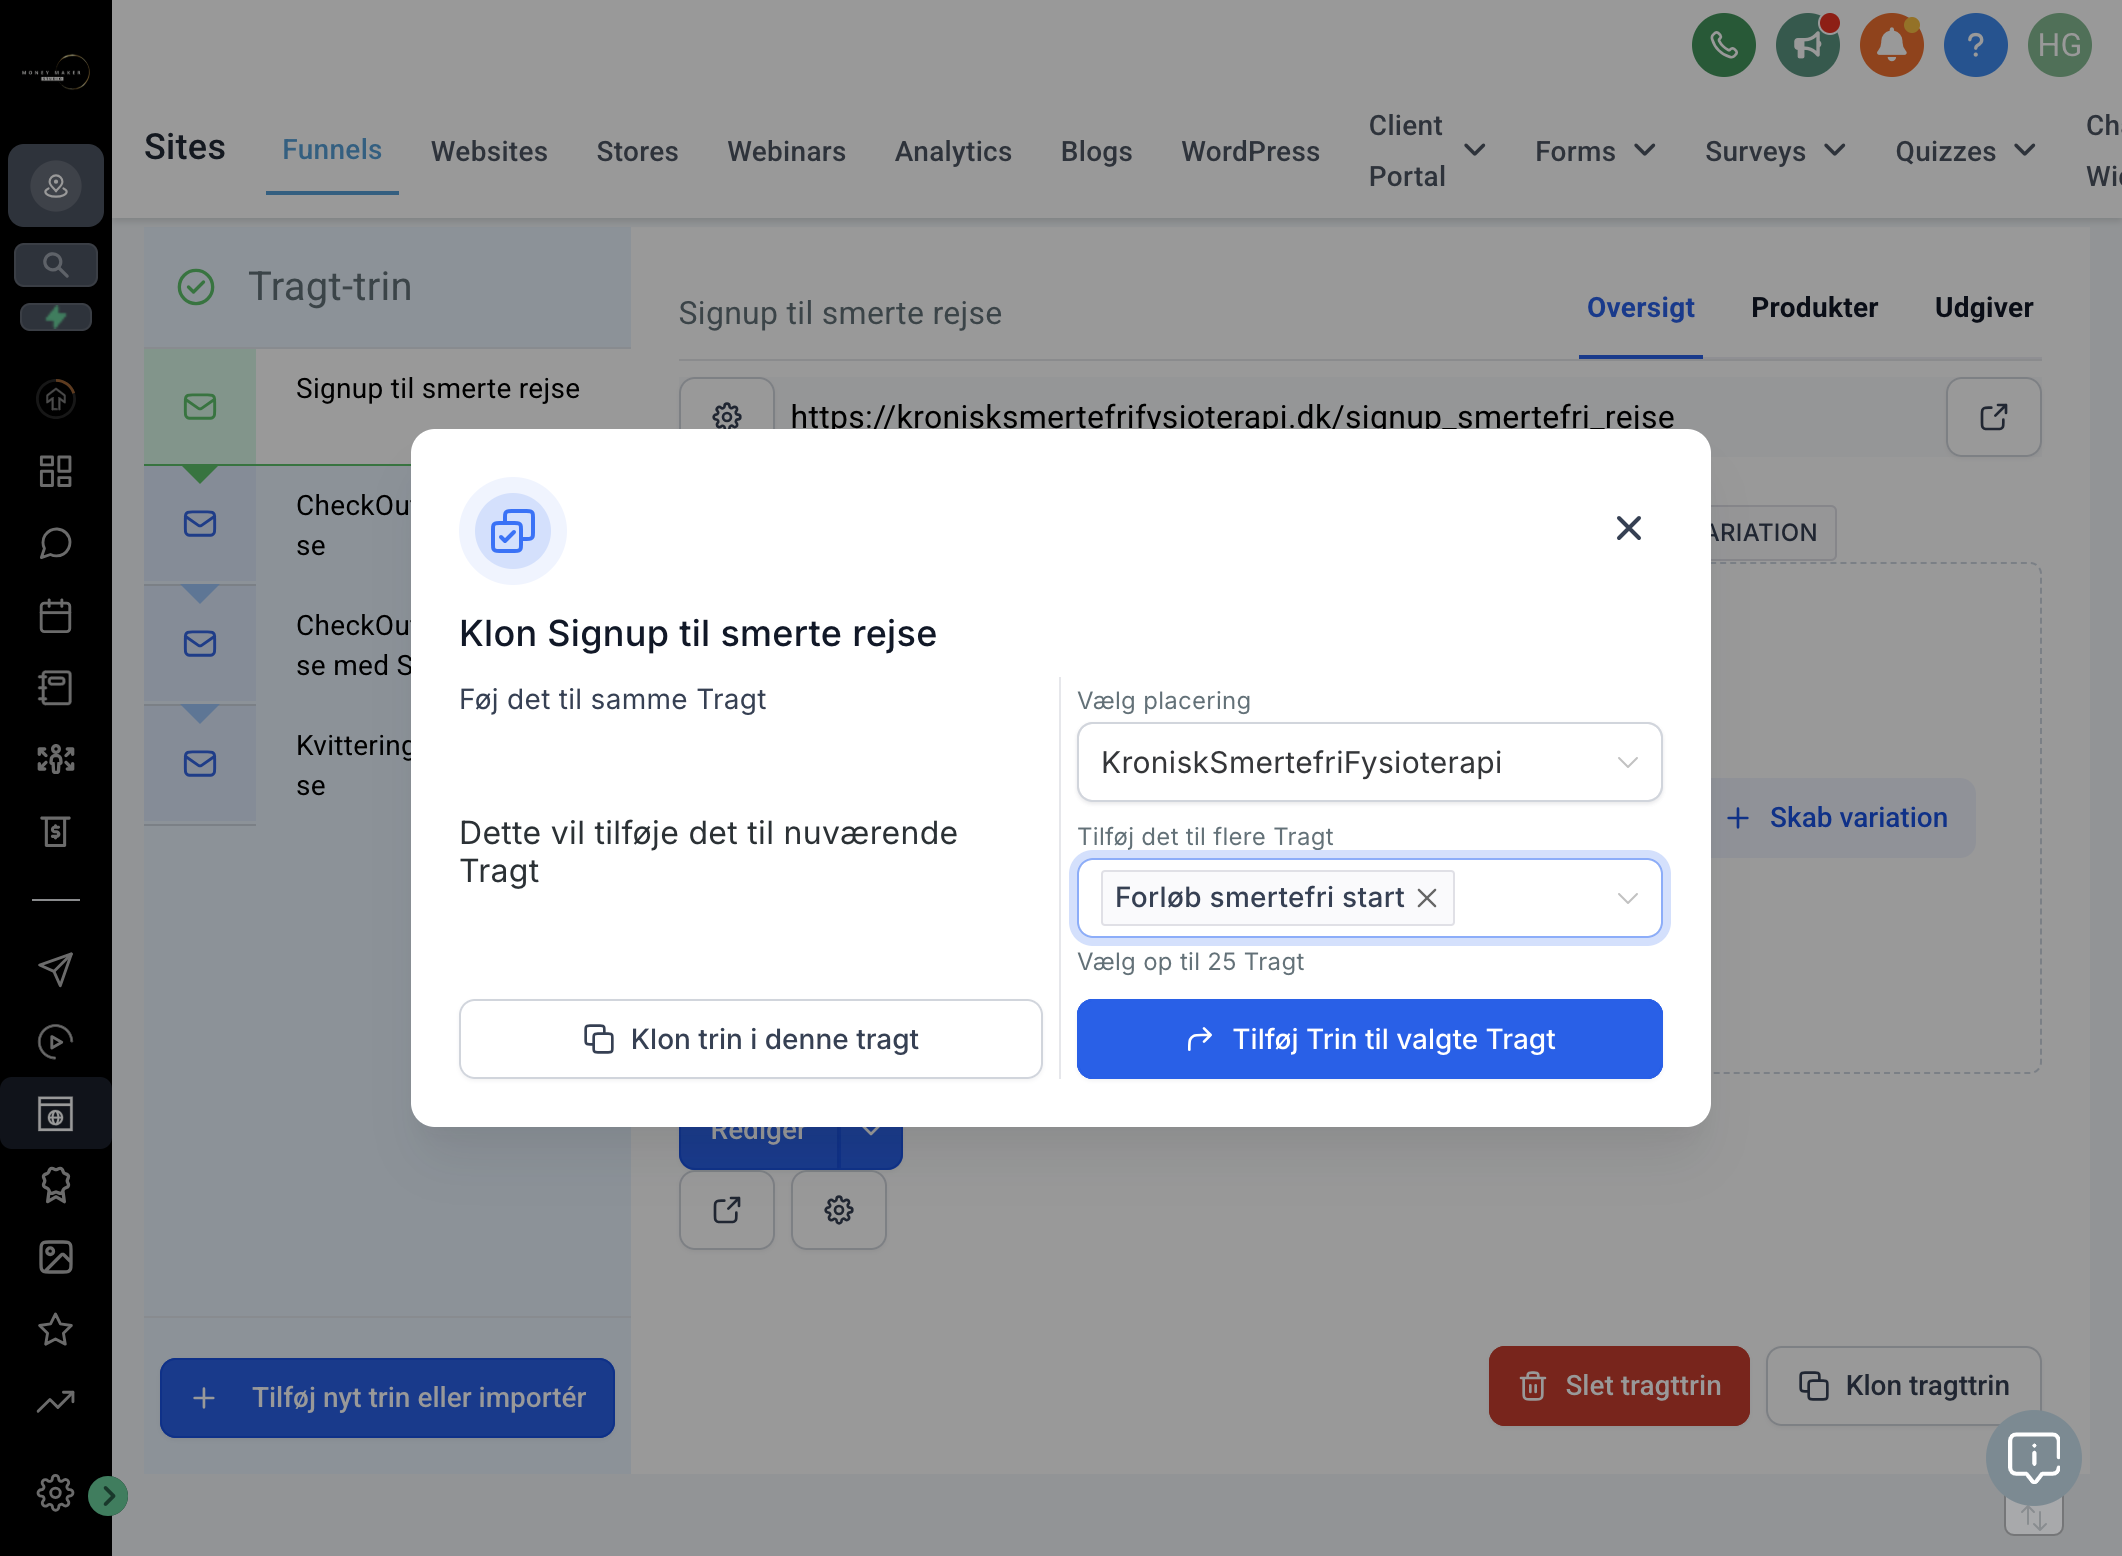This screenshot has height=1556, width=2122.
Task: Open the HG user avatar
Action: [x=2059, y=45]
